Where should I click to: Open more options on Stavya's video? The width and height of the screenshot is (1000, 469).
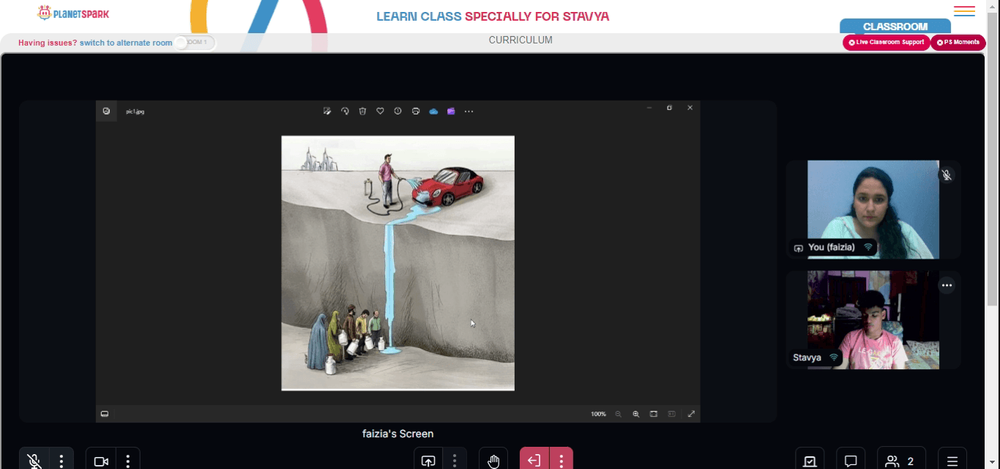(x=947, y=285)
